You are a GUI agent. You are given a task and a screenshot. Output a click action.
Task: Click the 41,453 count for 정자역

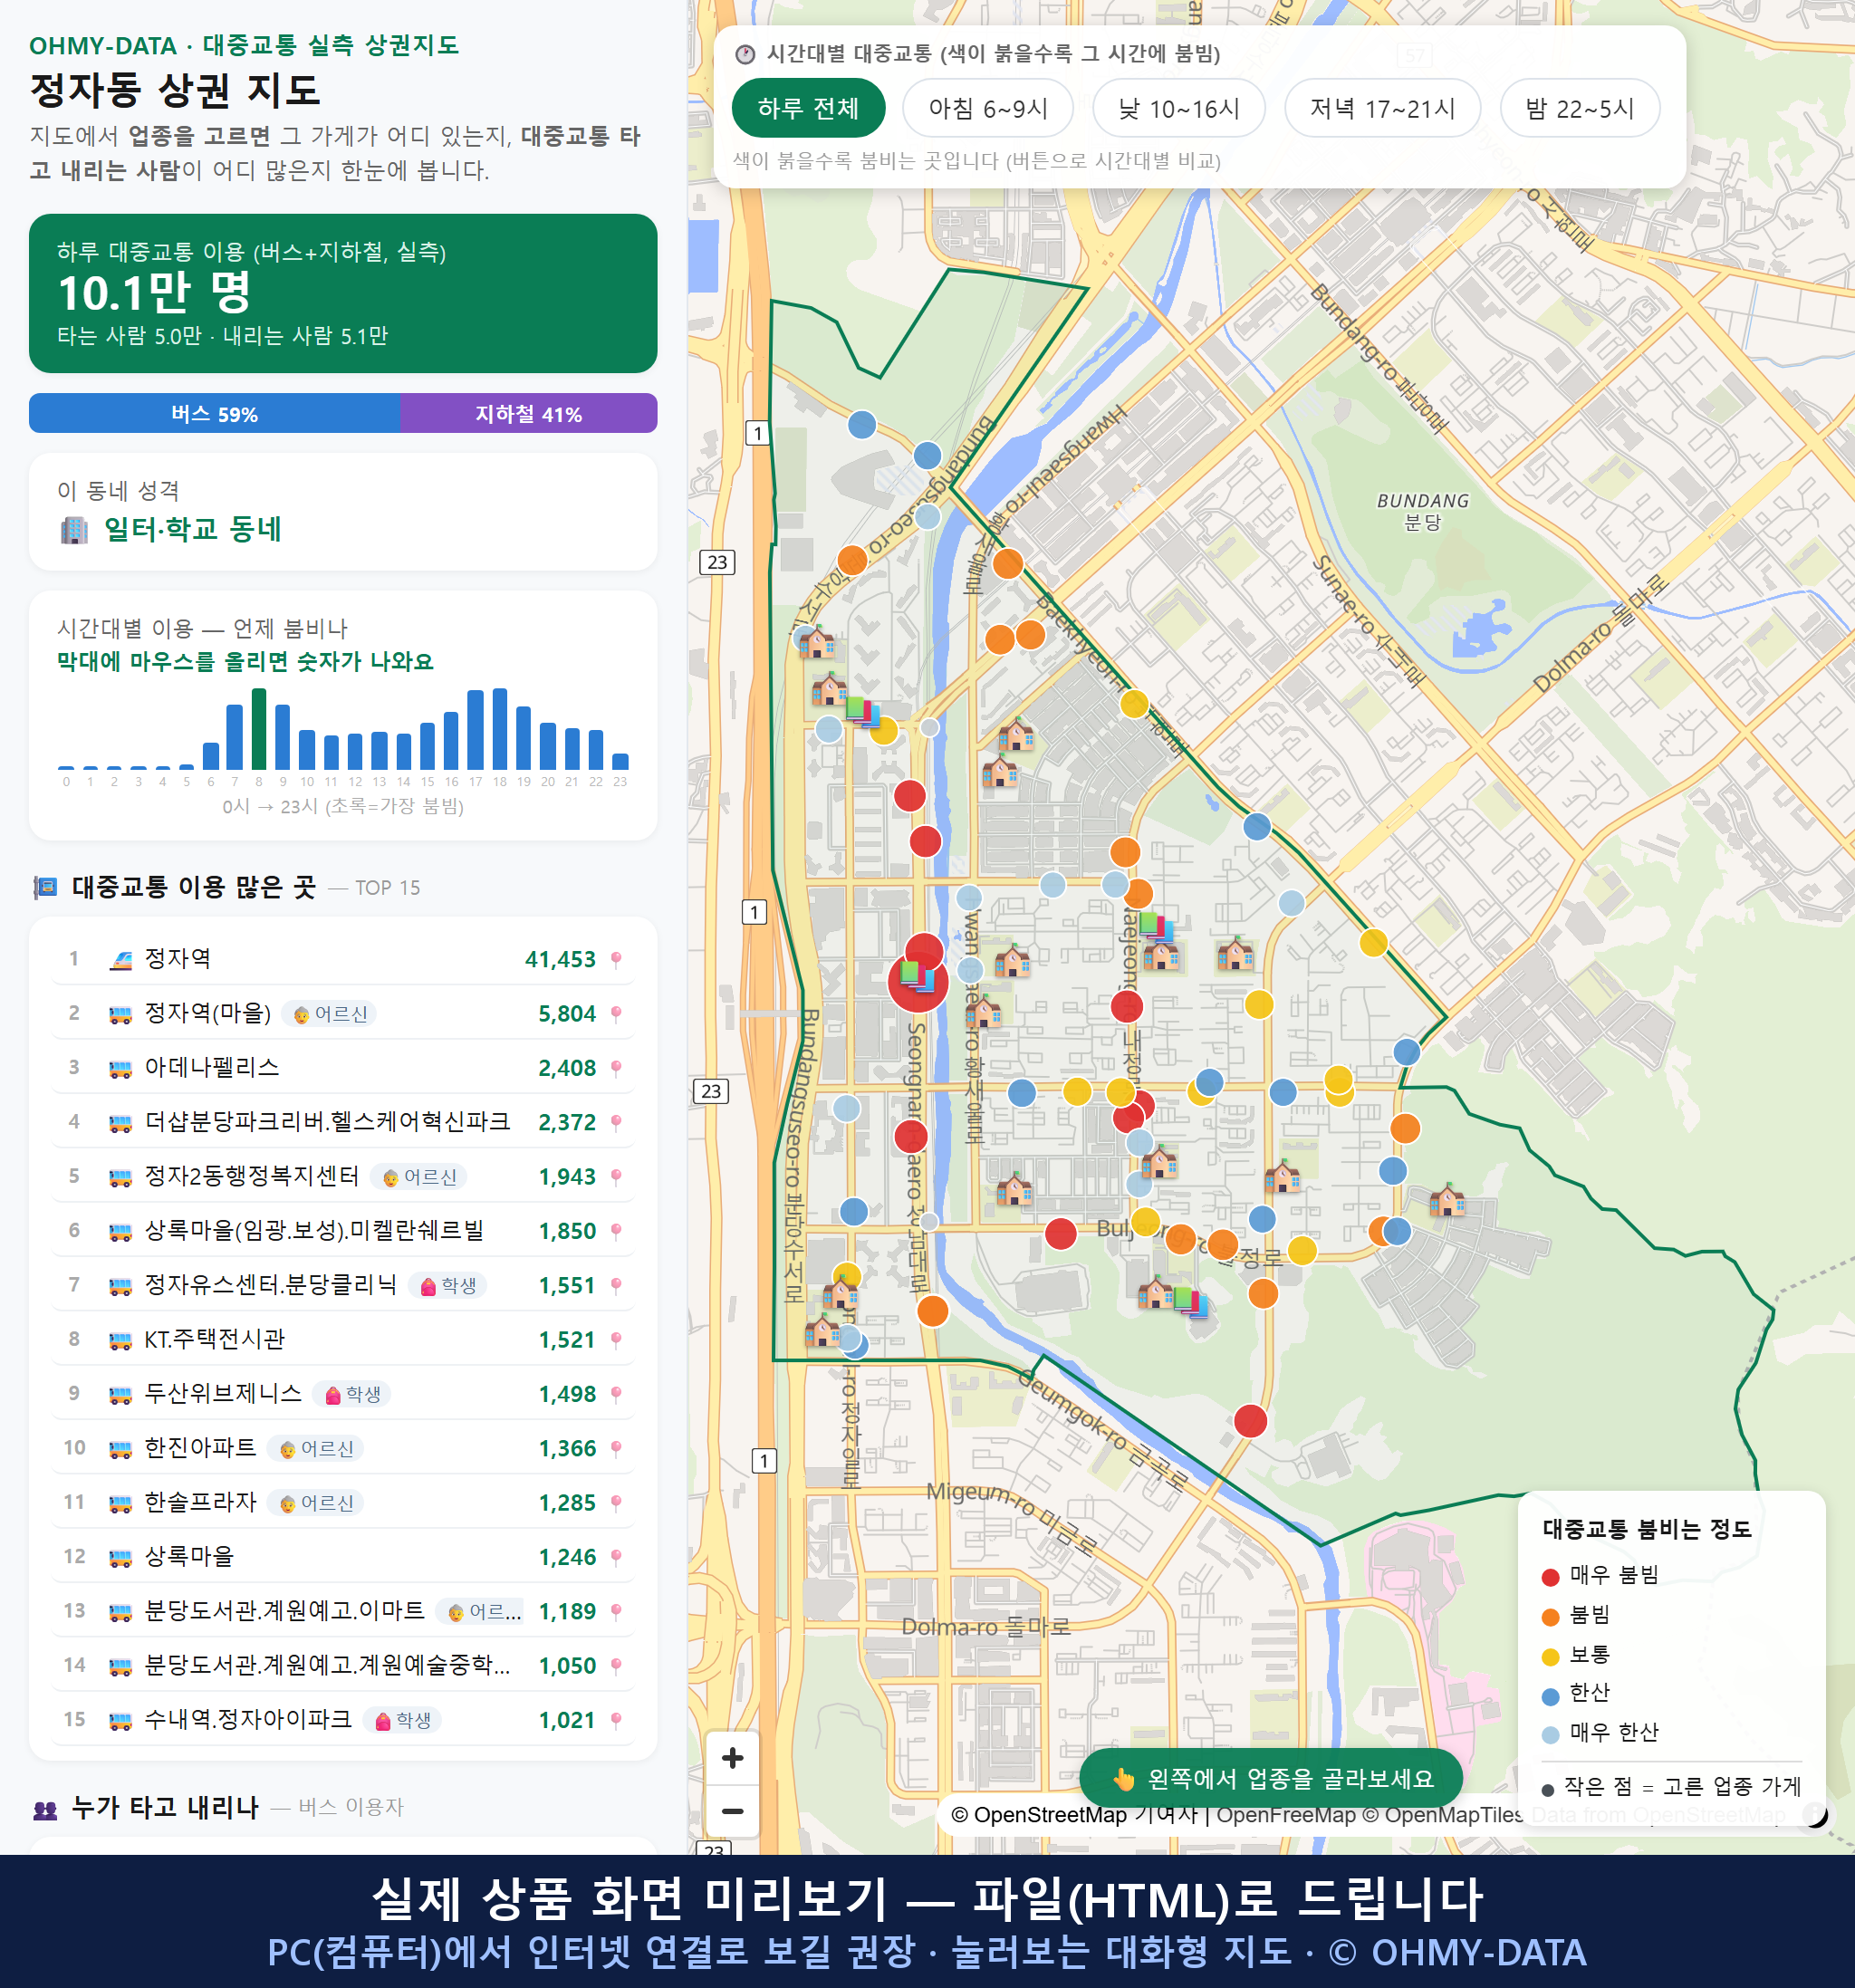560,960
